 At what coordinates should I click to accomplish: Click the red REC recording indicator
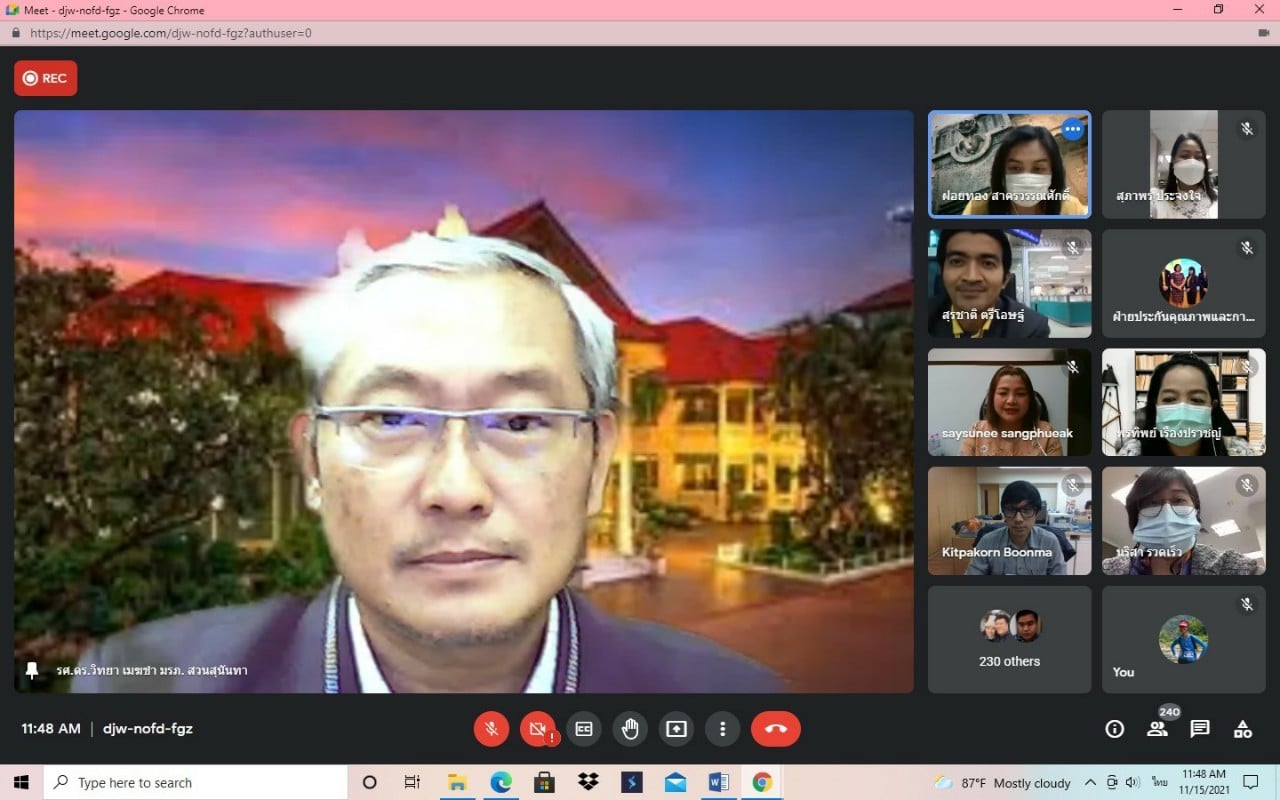46,78
